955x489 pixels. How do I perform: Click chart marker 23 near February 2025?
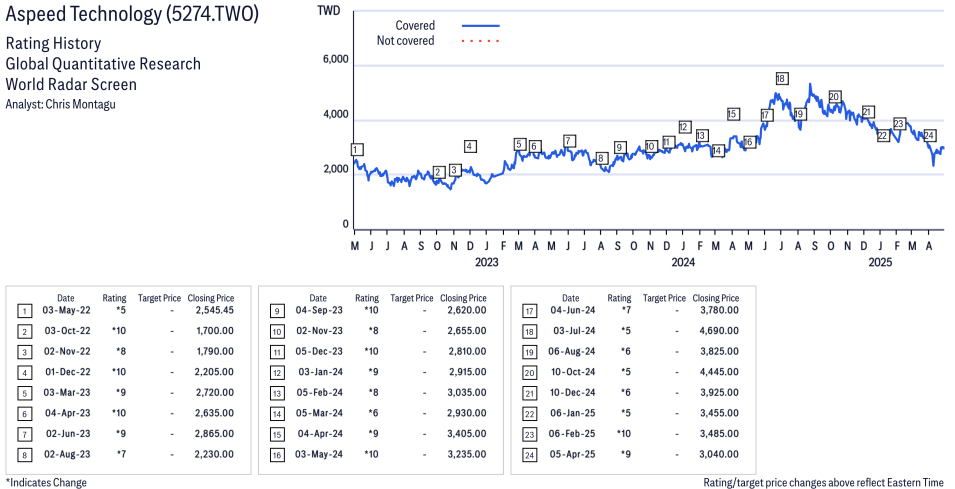tap(899, 124)
